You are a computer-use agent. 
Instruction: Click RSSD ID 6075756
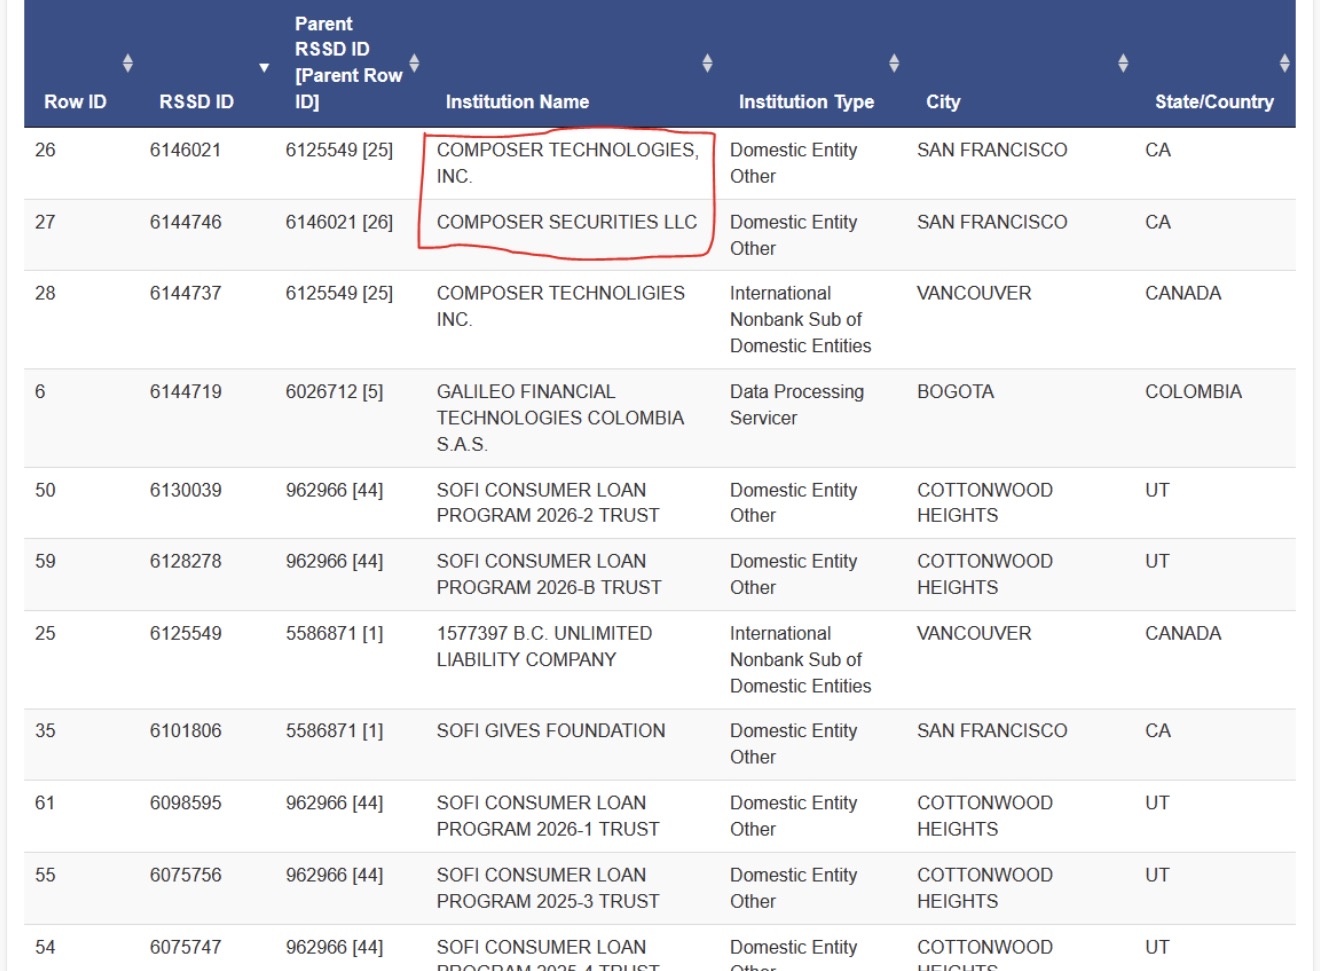pyautogui.click(x=186, y=875)
